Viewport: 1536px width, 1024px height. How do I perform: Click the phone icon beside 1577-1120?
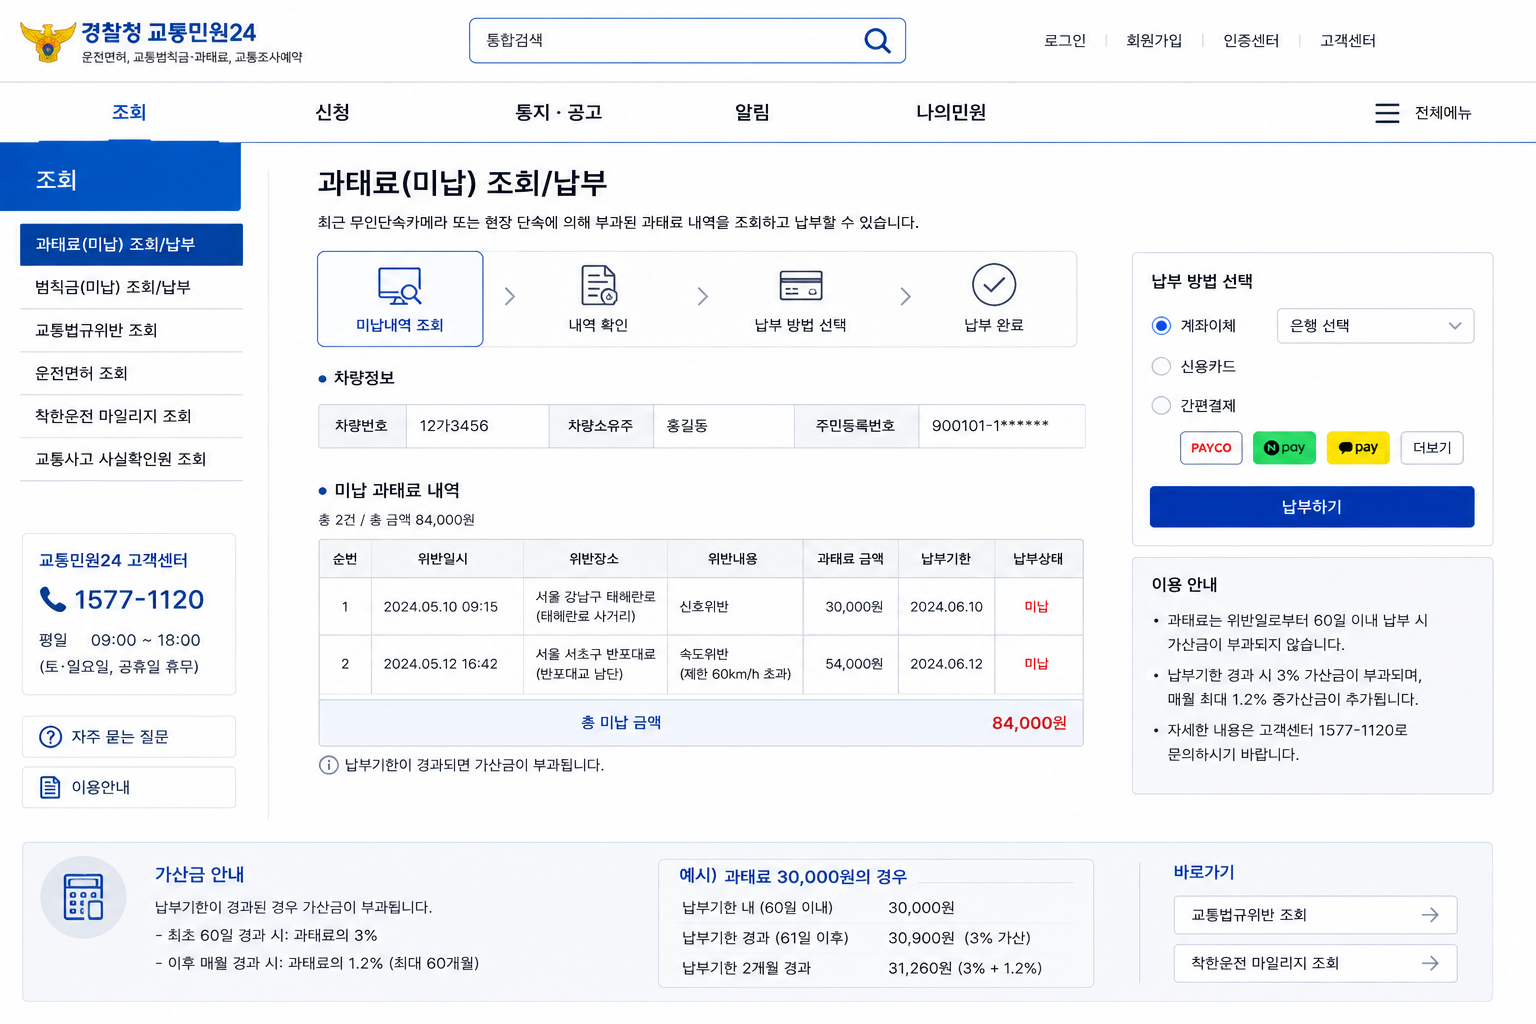click(52, 599)
